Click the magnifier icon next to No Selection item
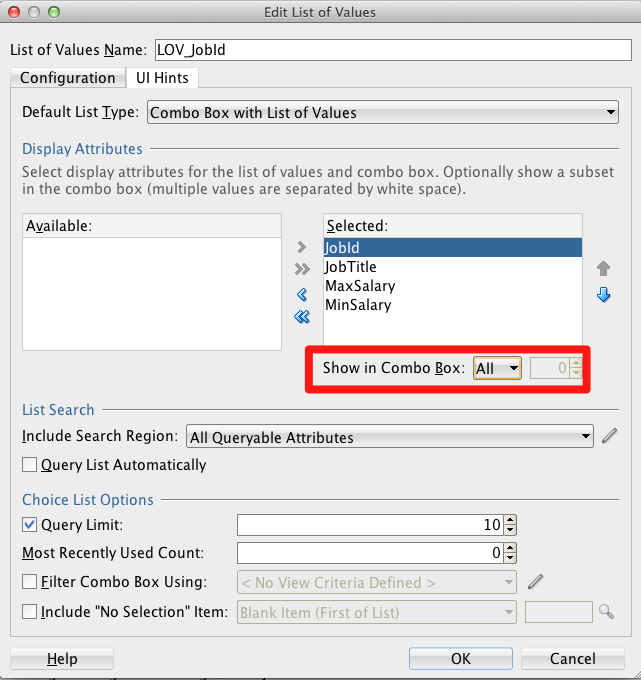This screenshot has width=641, height=680. (606, 612)
